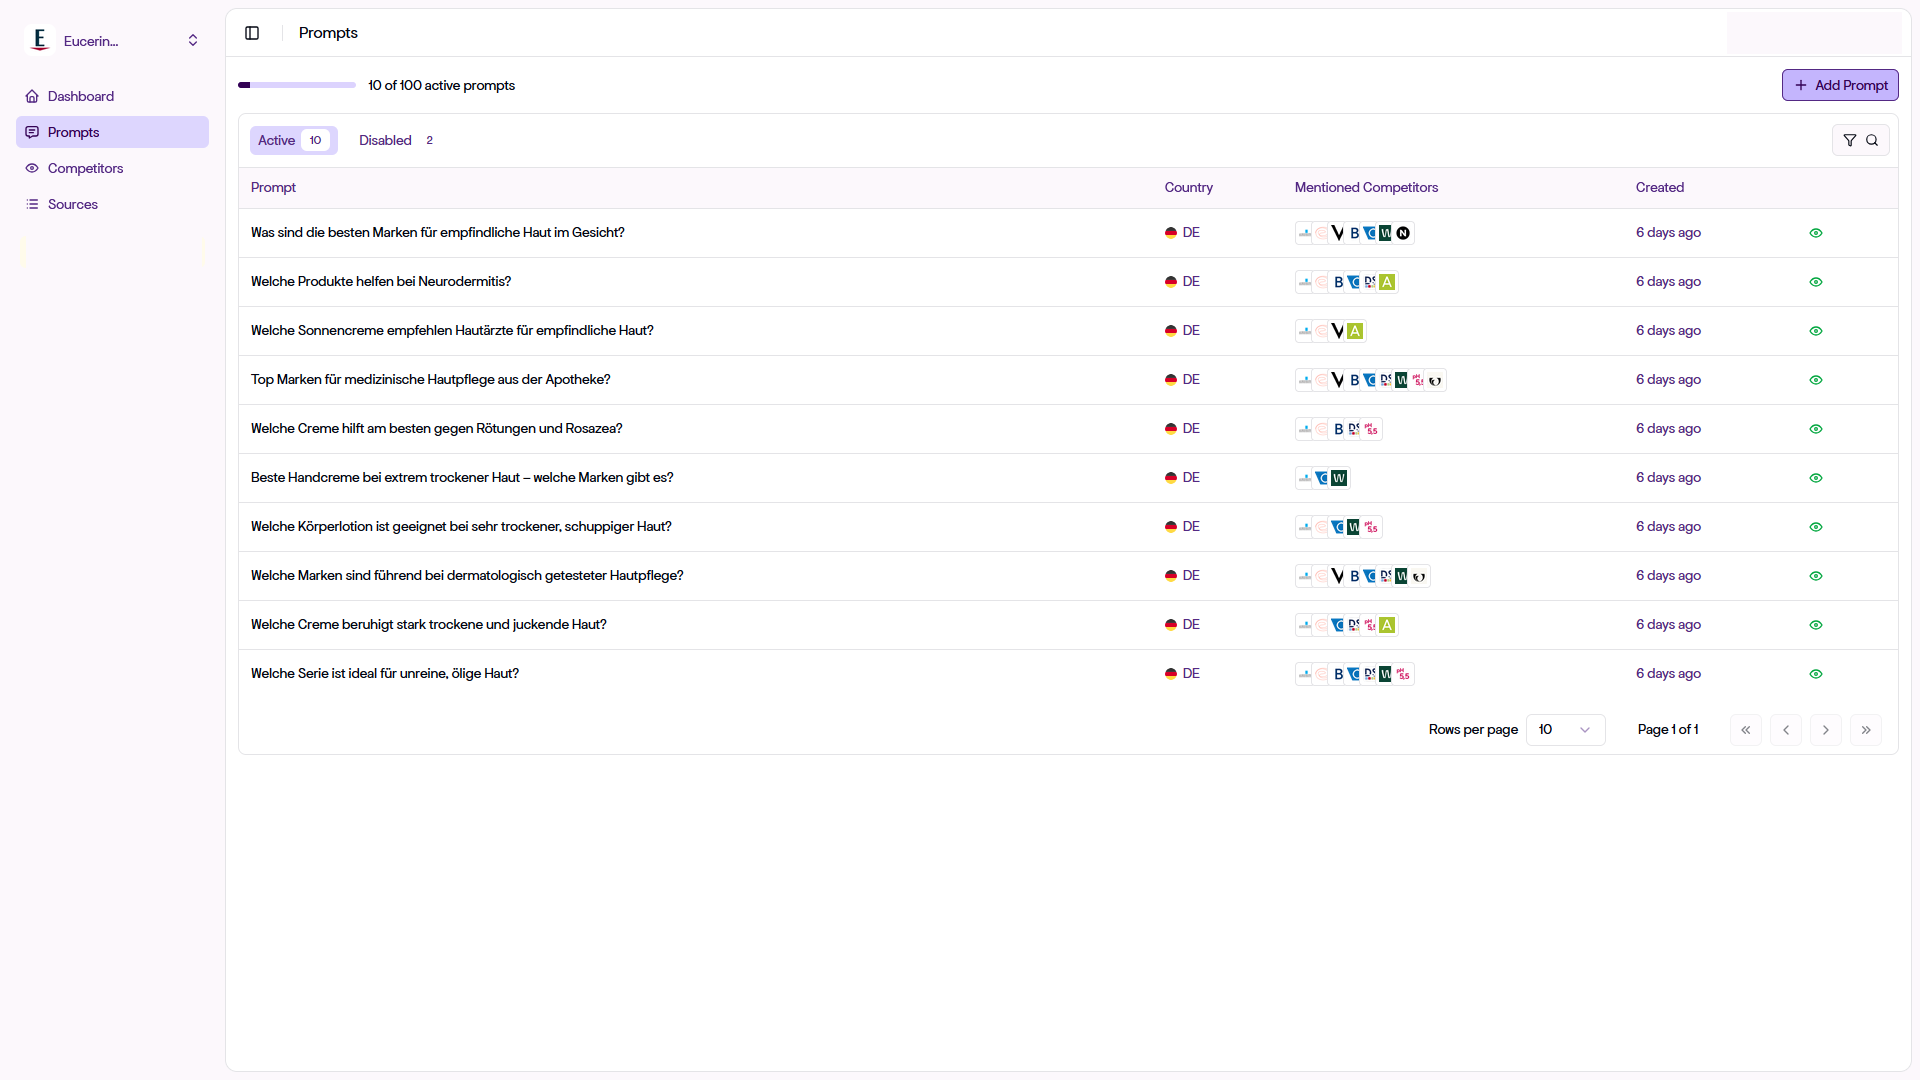
Task: Click the N logo in empfindliche Haut im Gesicht row
Action: [x=1403, y=233]
